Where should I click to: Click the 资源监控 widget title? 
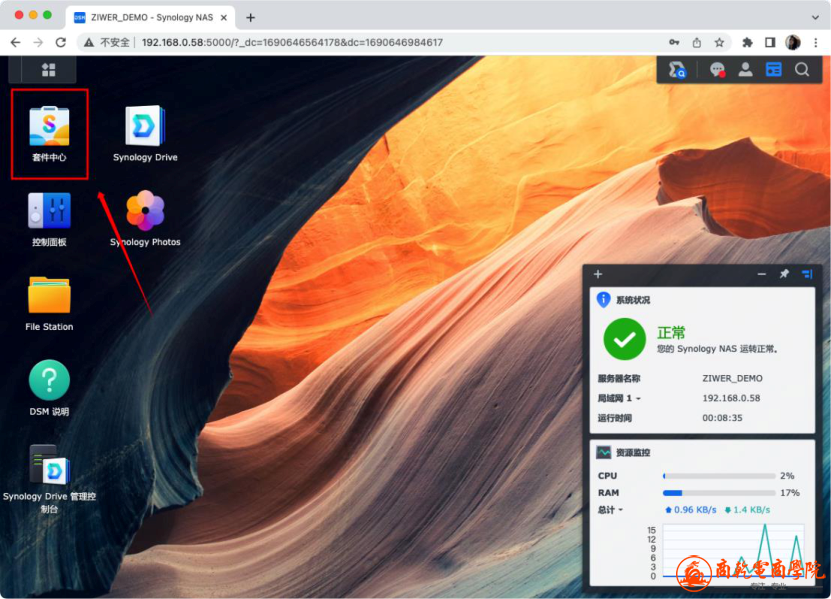pyautogui.click(x=633, y=453)
